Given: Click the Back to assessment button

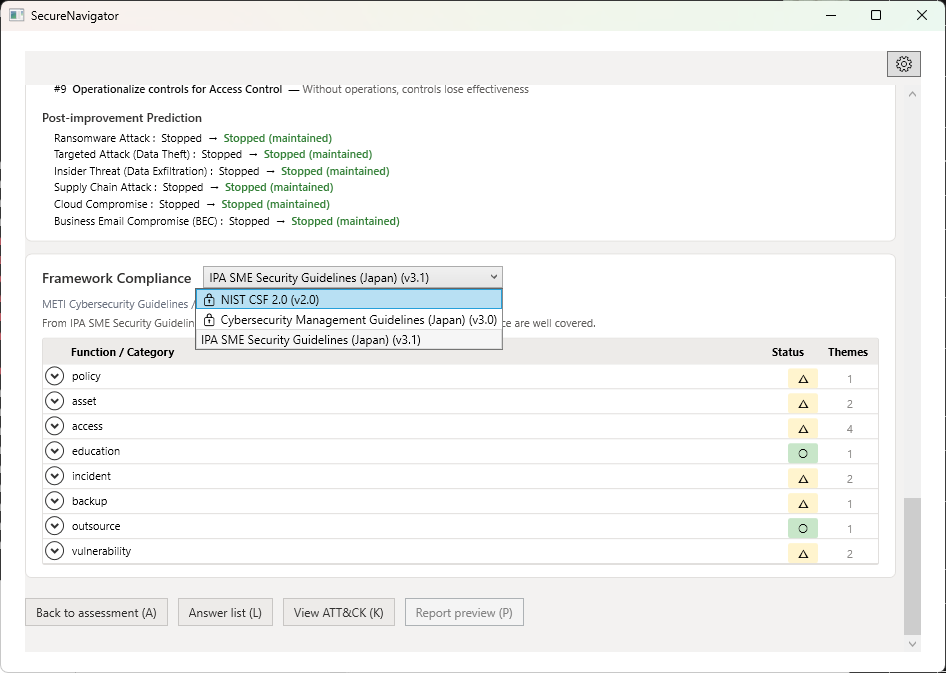Looking at the screenshot, I should [x=96, y=612].
